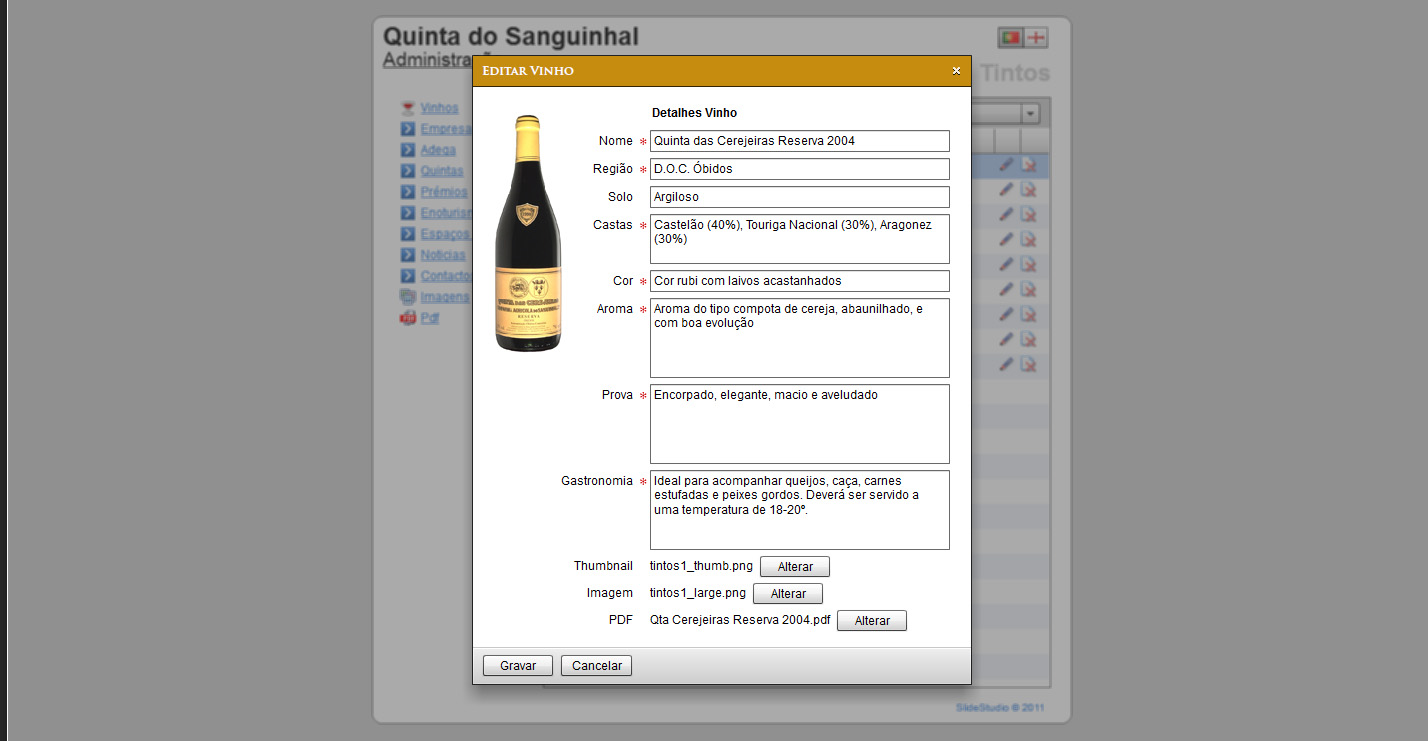Focus the Castas textarea
This screenshot has width=1428, height=741.
tap(799, 238)
